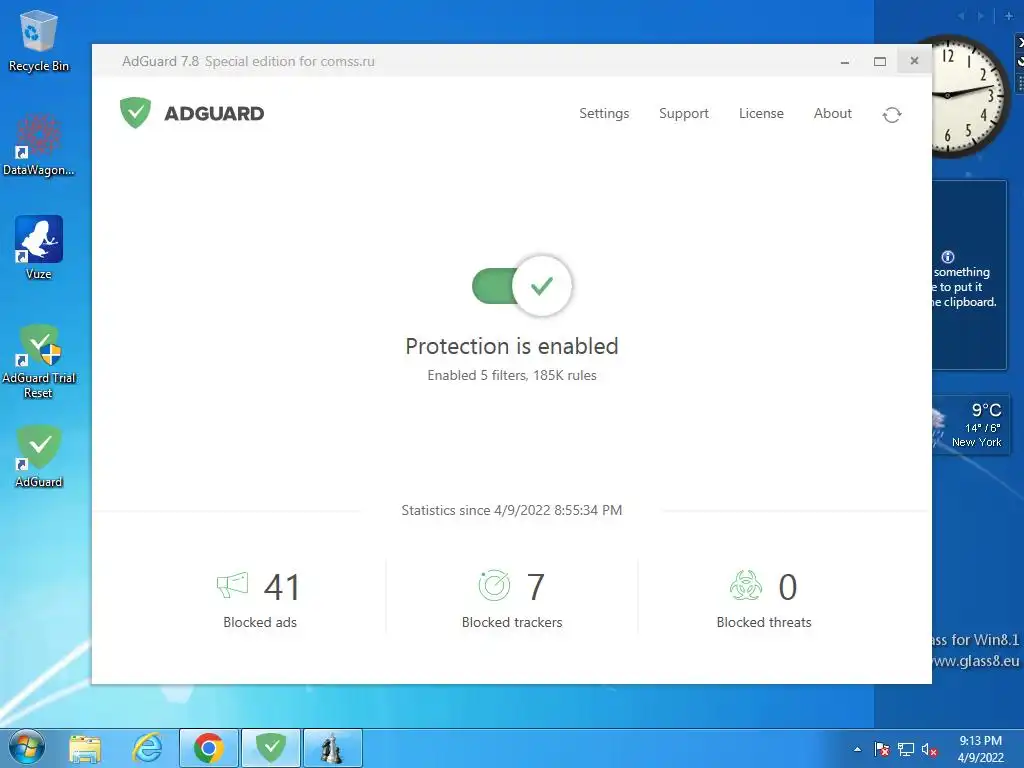1024x768 pixels.
Task: Click the 0 blocked threats count
Action: click(788, 587)
